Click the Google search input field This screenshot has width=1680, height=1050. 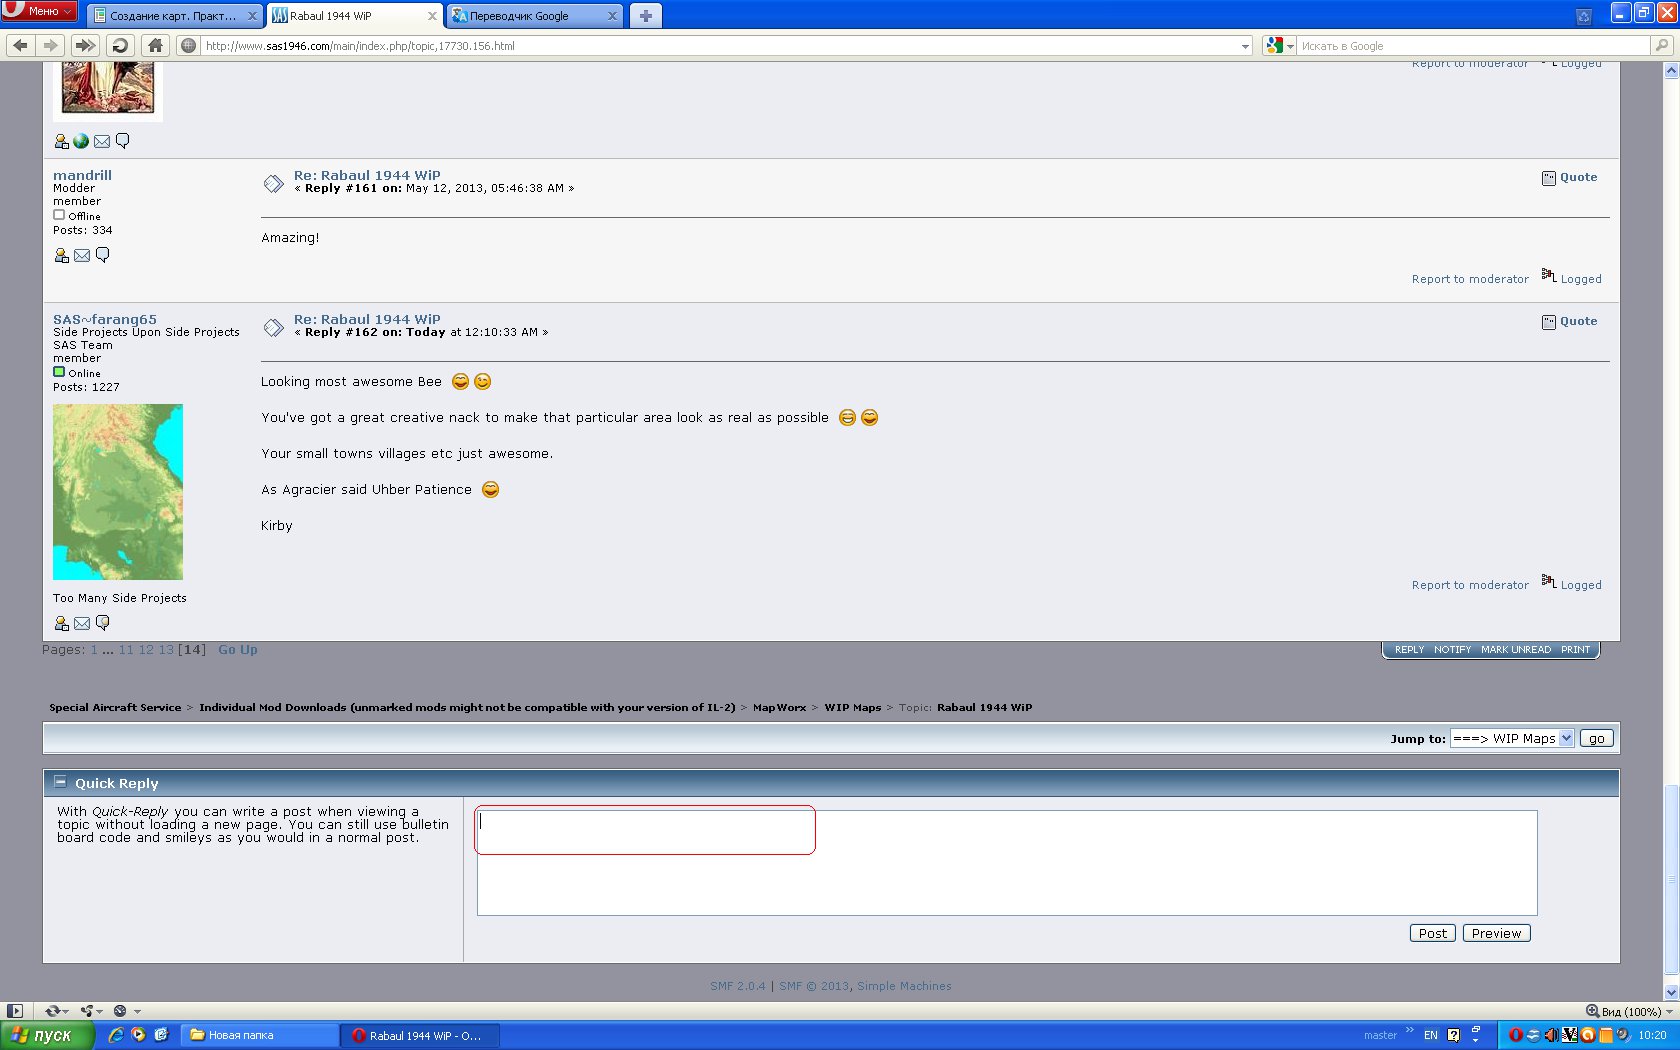tap(1474, 46)
